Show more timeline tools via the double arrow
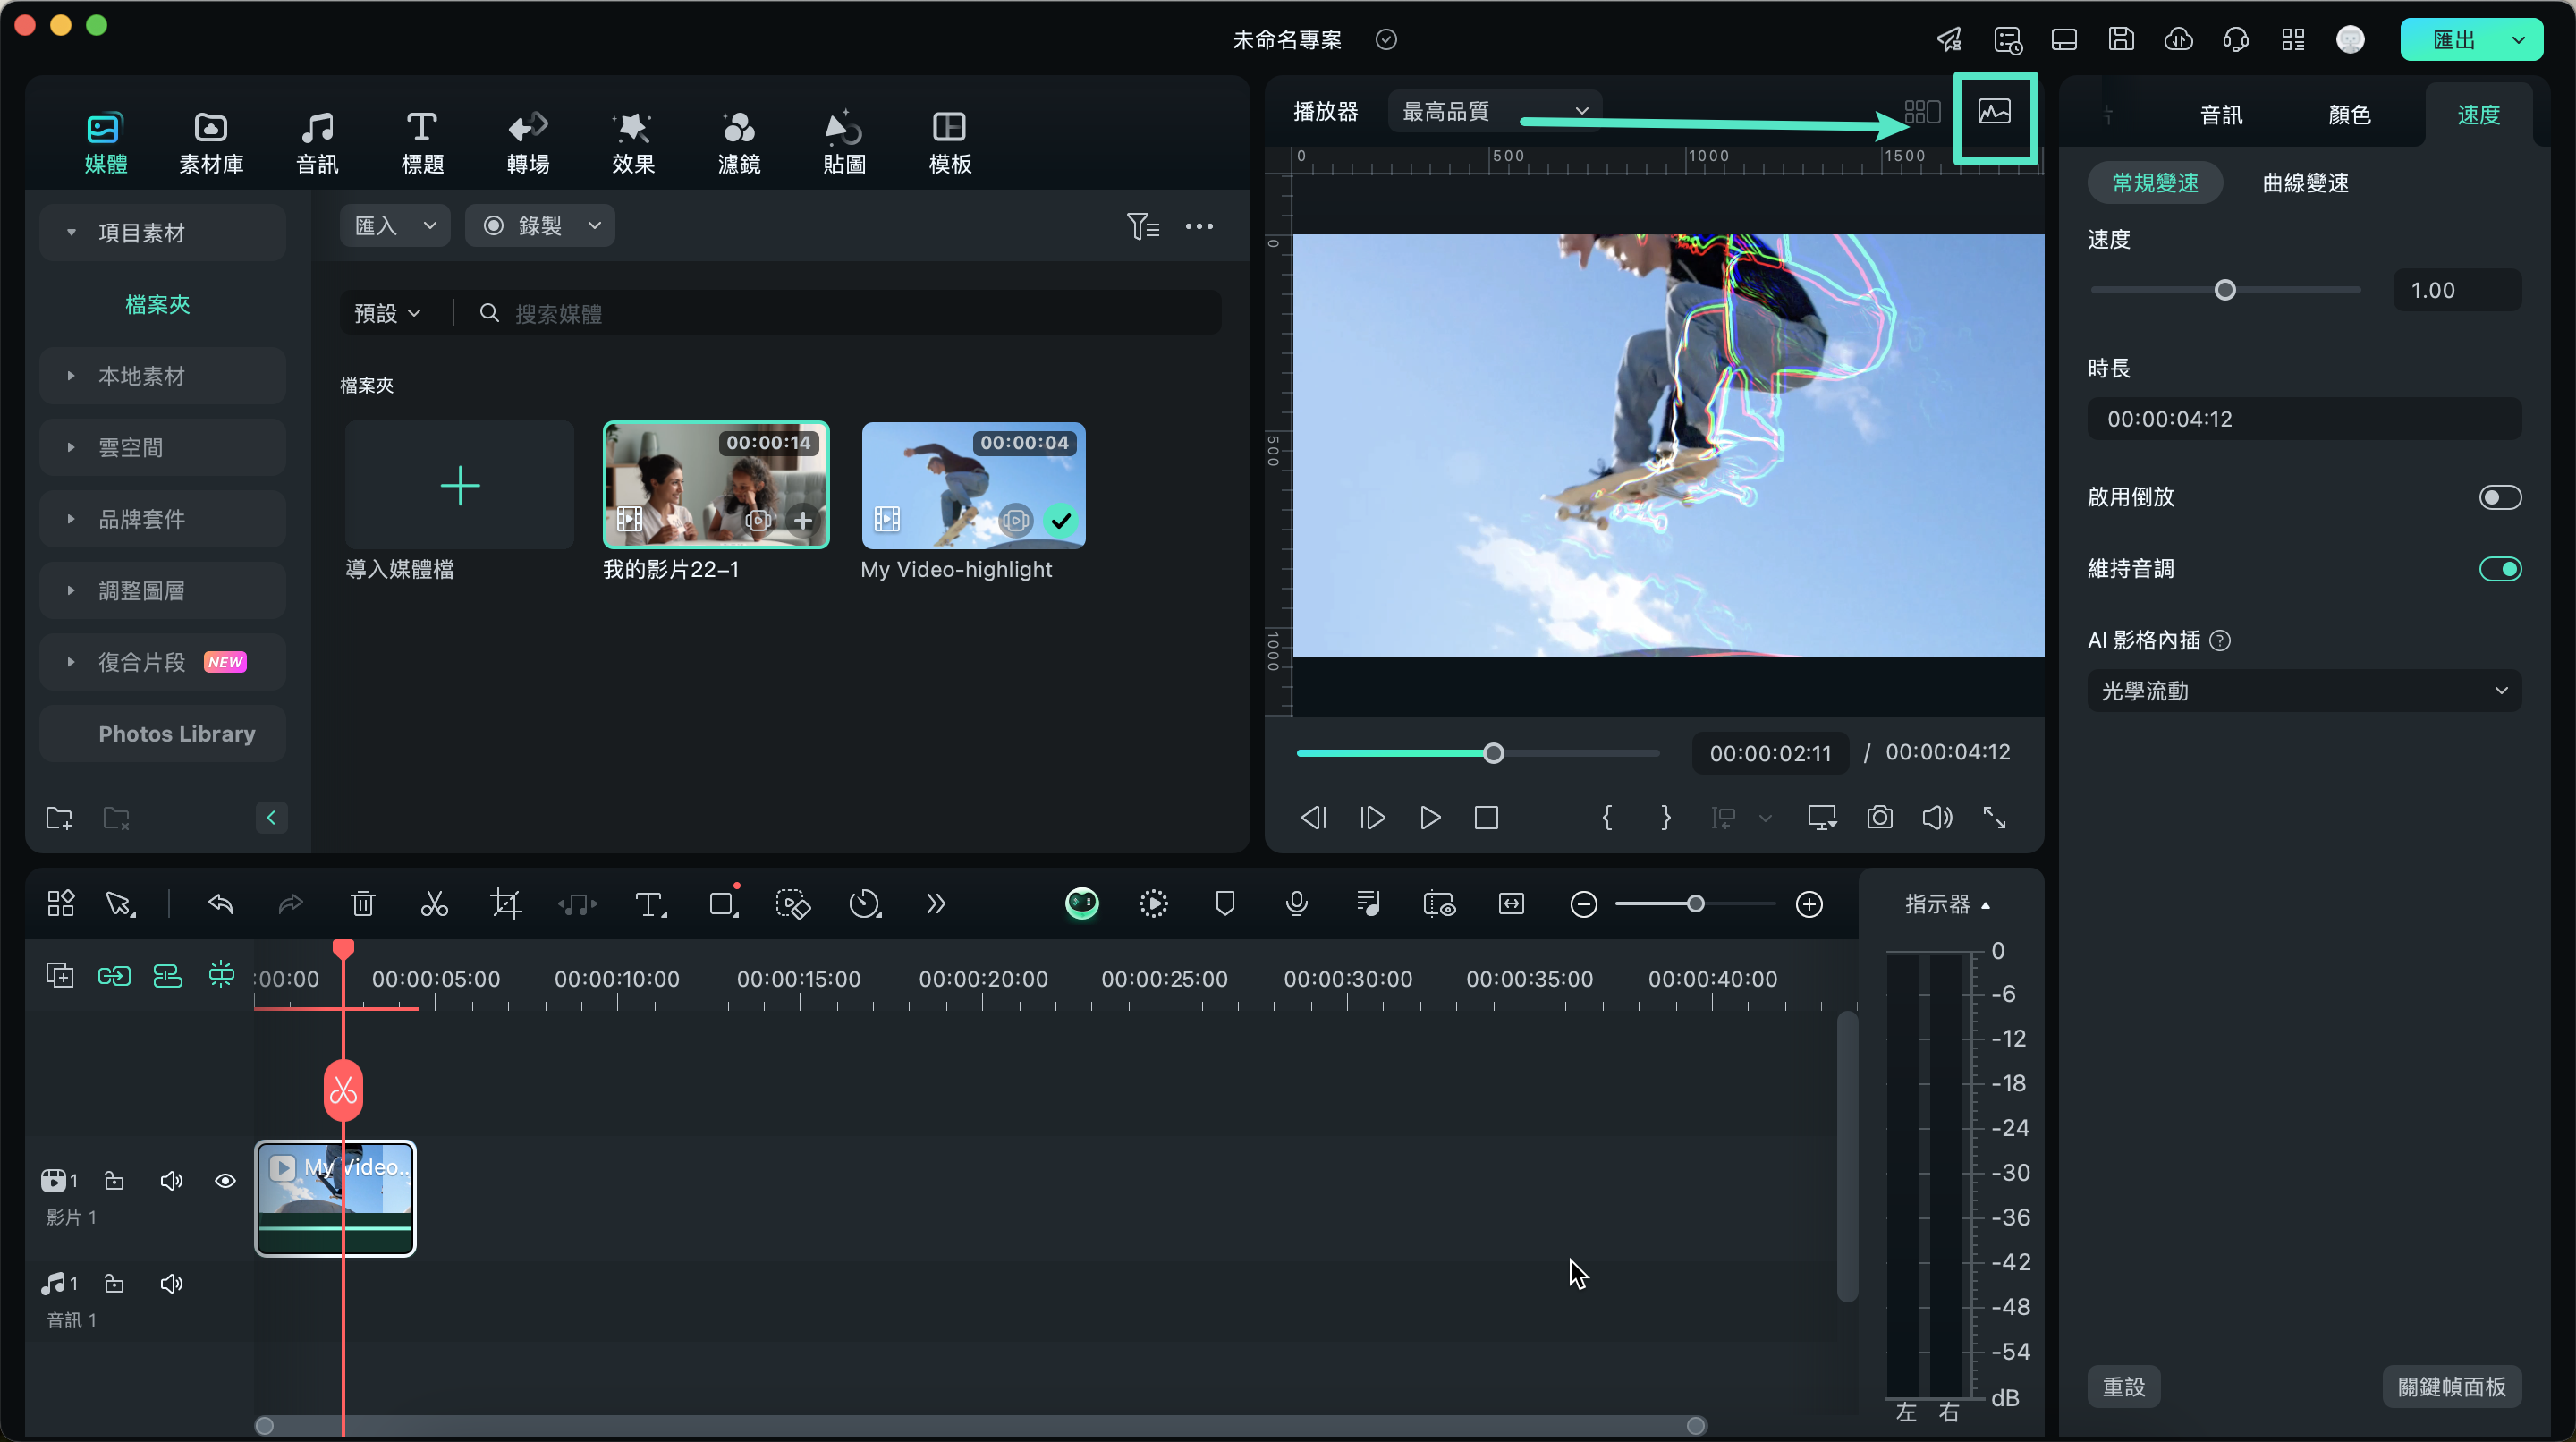 (x=935, y=904)
